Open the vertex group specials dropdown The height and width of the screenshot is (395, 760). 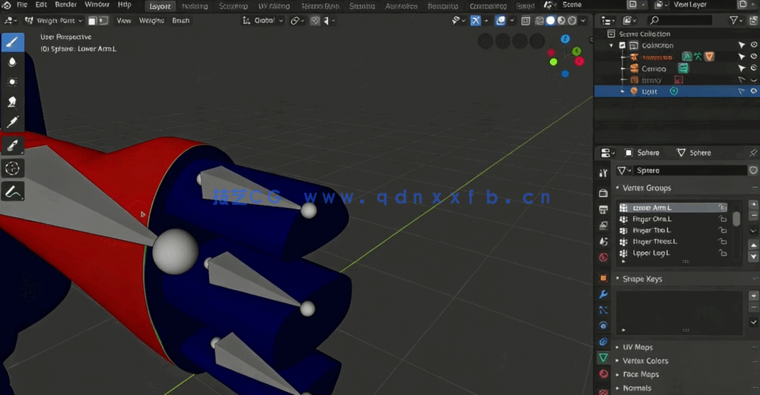point(754,231)
